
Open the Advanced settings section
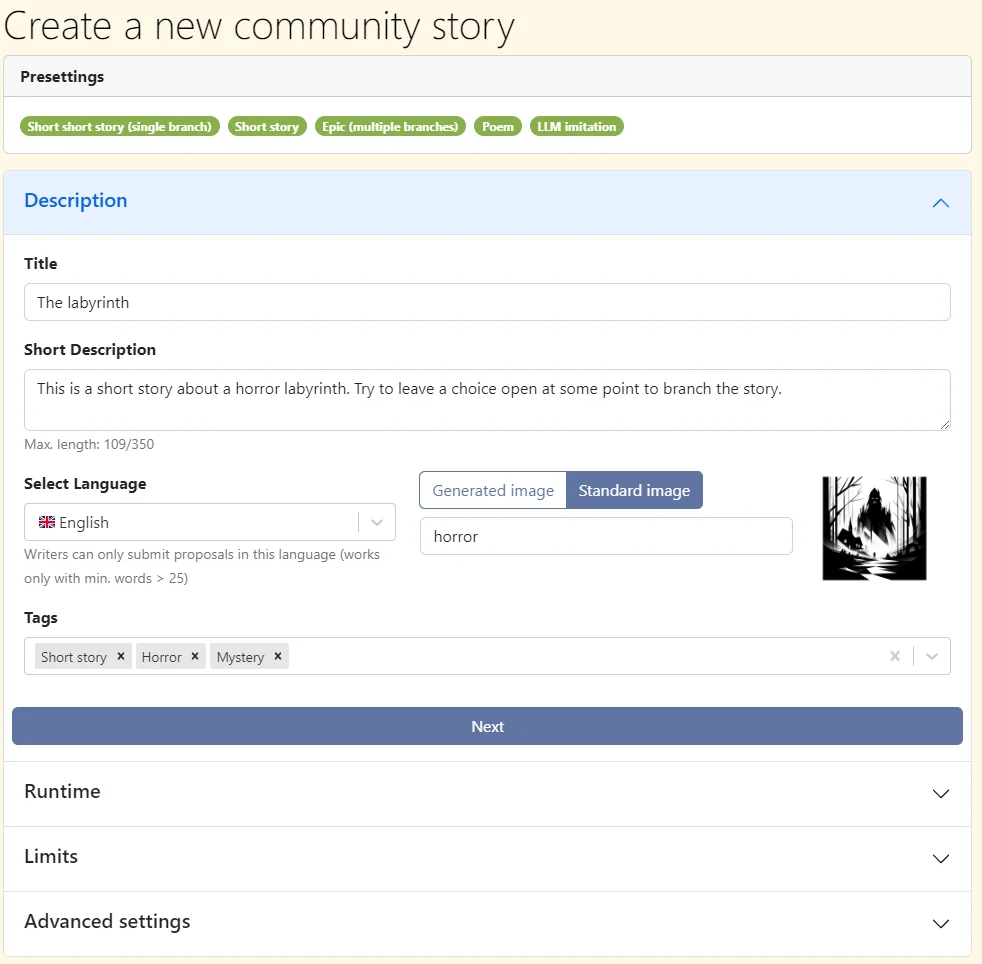(x=940, y=923)
